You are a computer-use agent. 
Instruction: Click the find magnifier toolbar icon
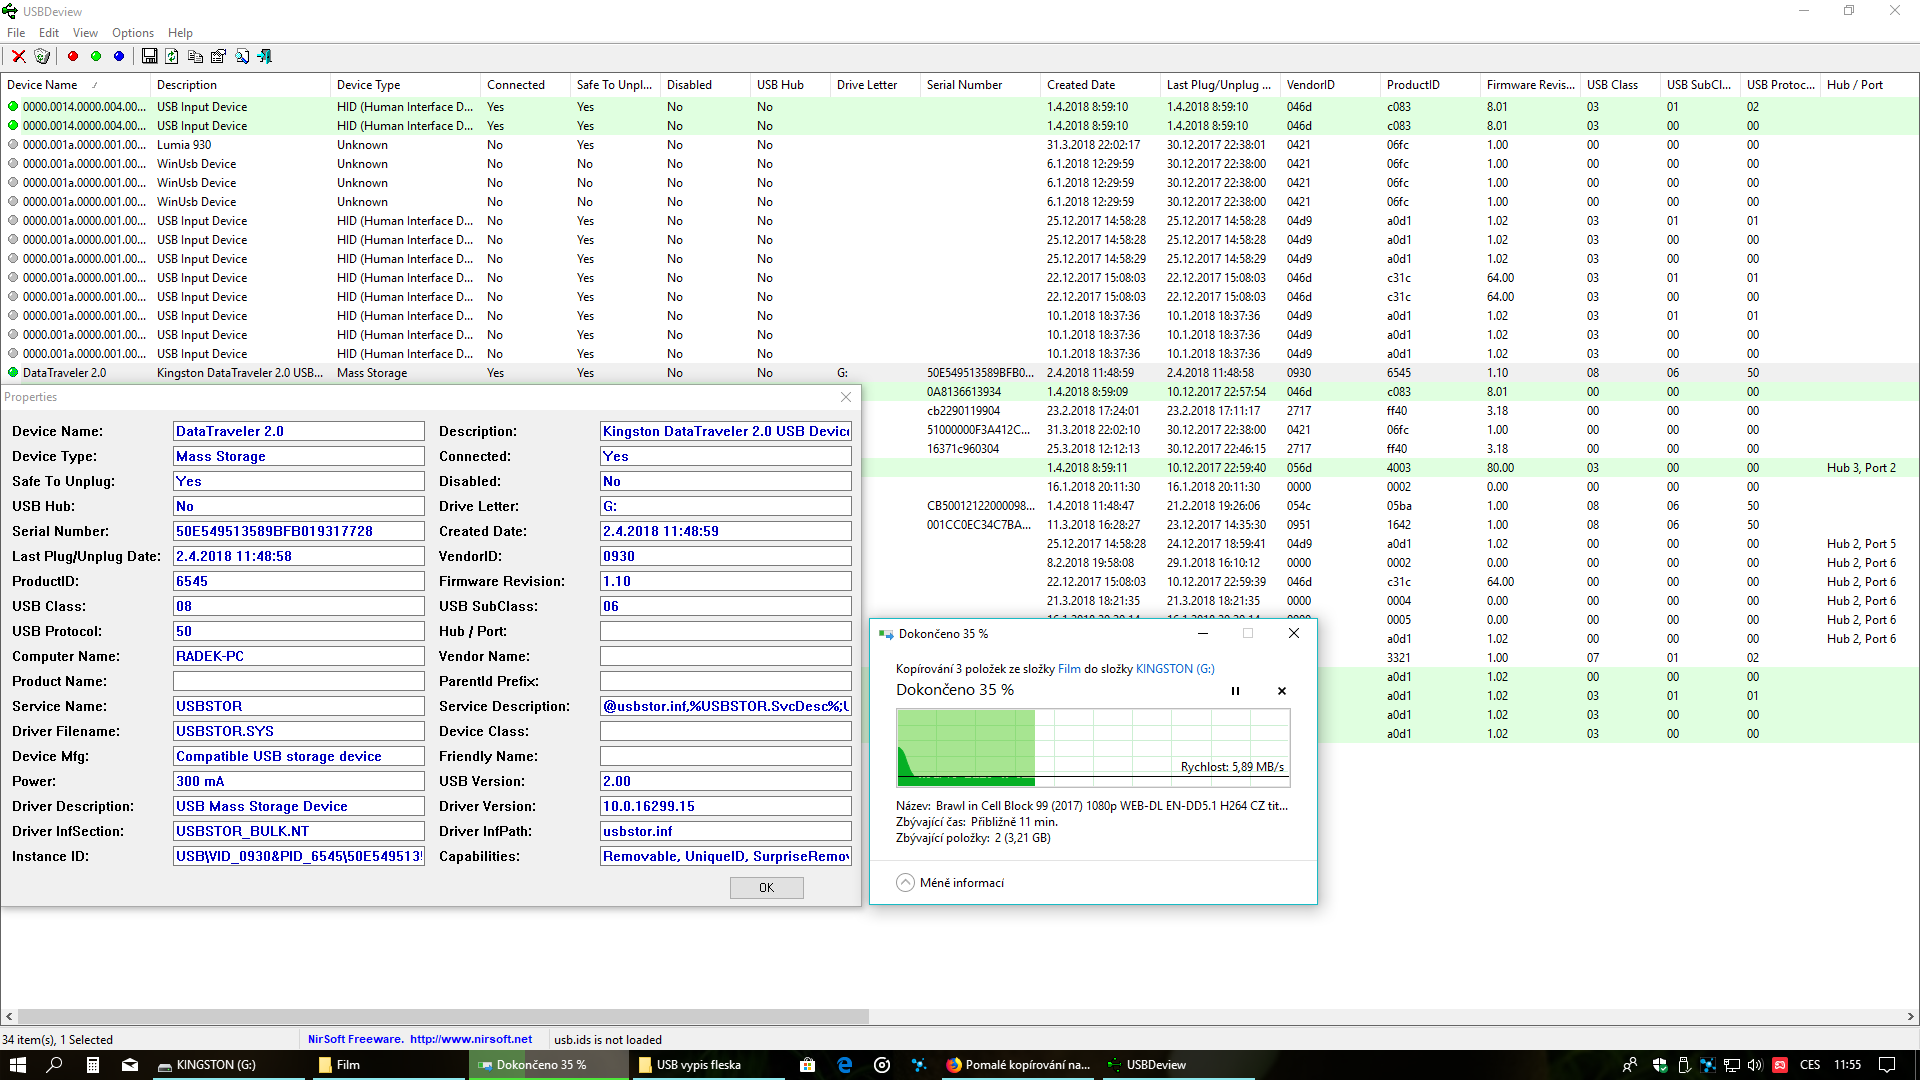(242, 56)
